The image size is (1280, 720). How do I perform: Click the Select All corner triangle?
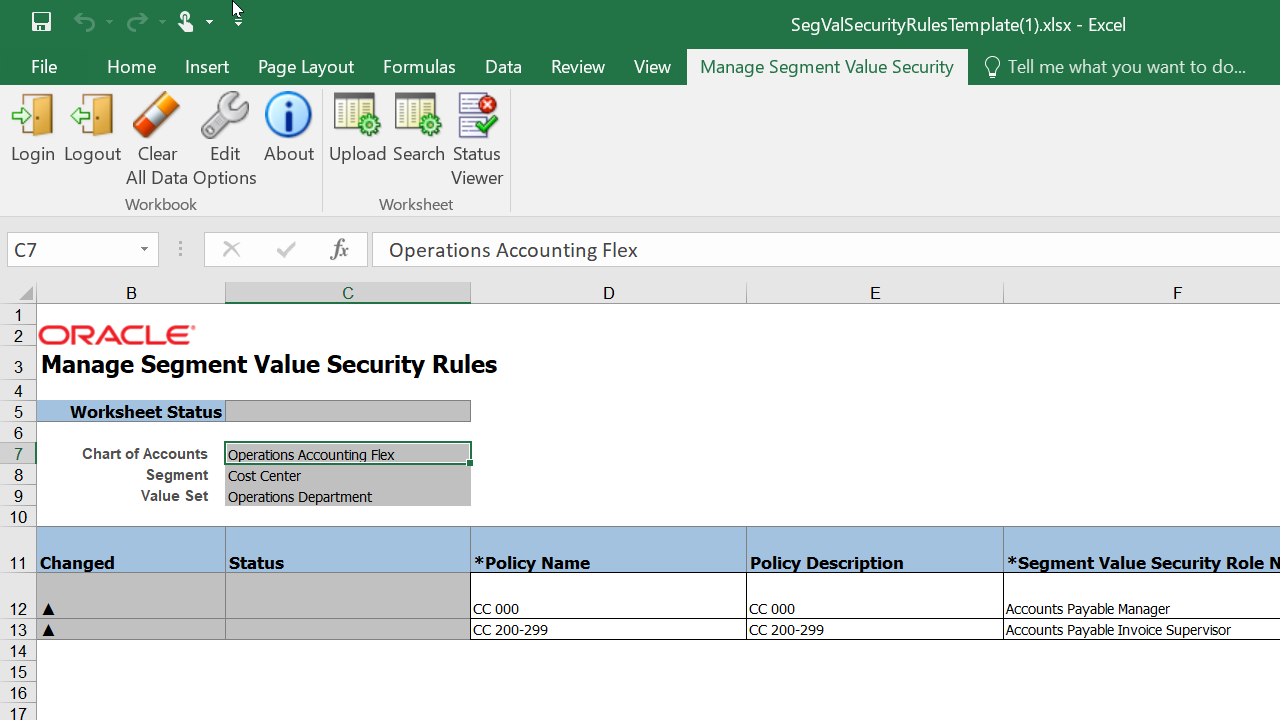(x=25, y=293)
